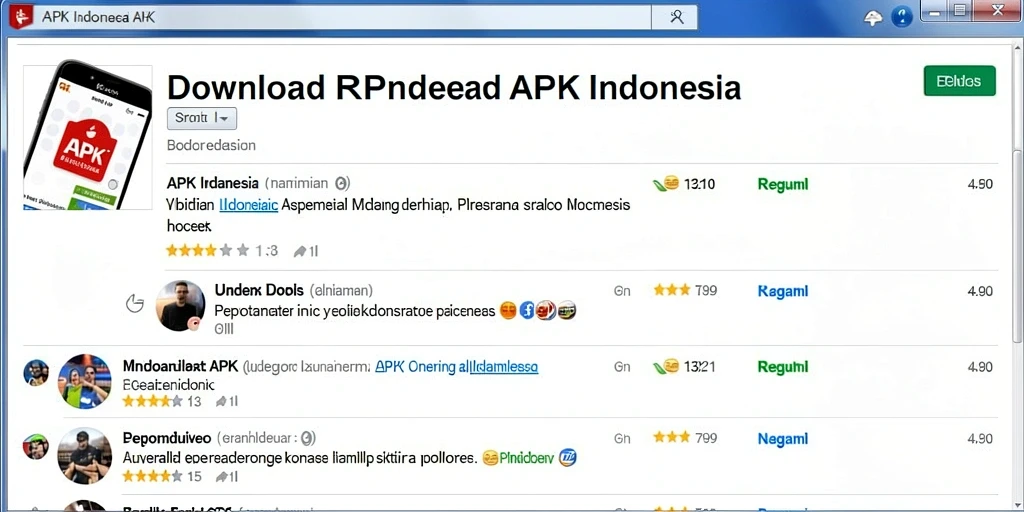Select the Undenx Dools title
This screenshot has height=512, width=1024.
[259, 290]
